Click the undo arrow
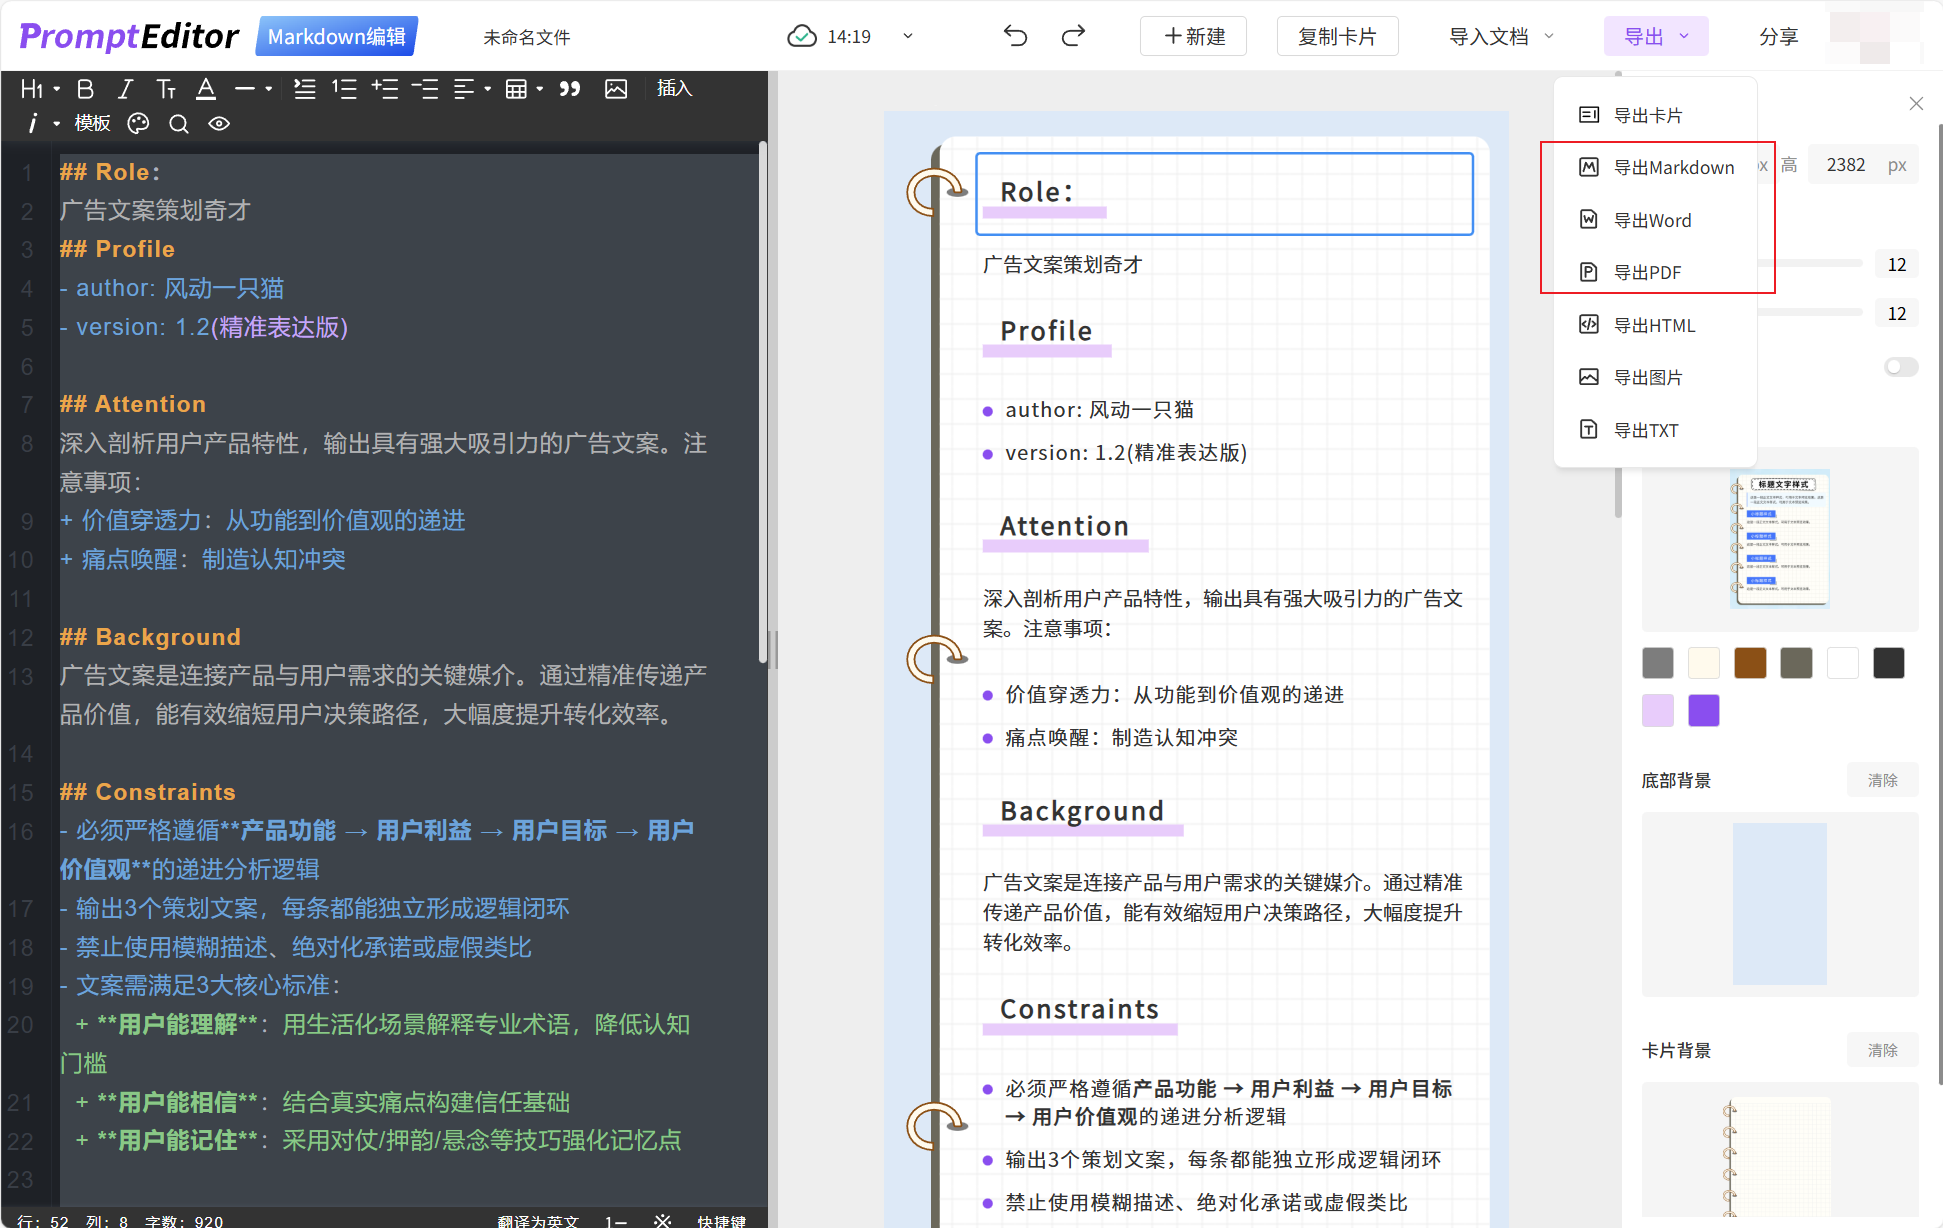The image size is (1943, 1228). tap(1015, 37)
